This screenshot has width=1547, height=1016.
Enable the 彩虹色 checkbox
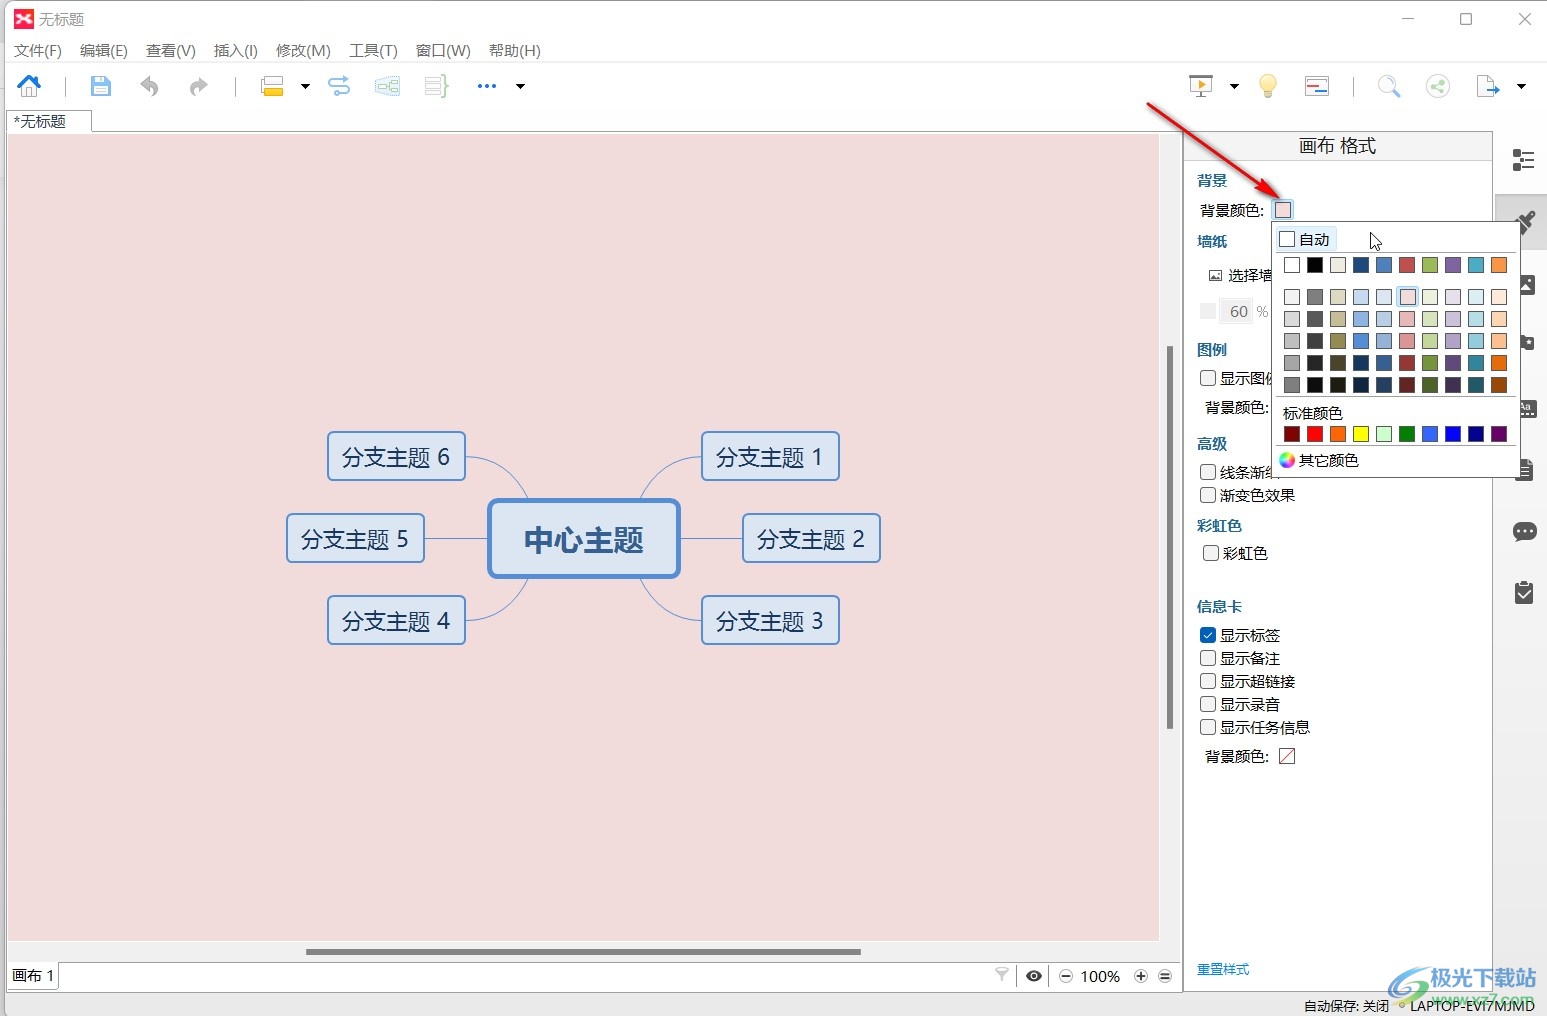(1211, 553)
